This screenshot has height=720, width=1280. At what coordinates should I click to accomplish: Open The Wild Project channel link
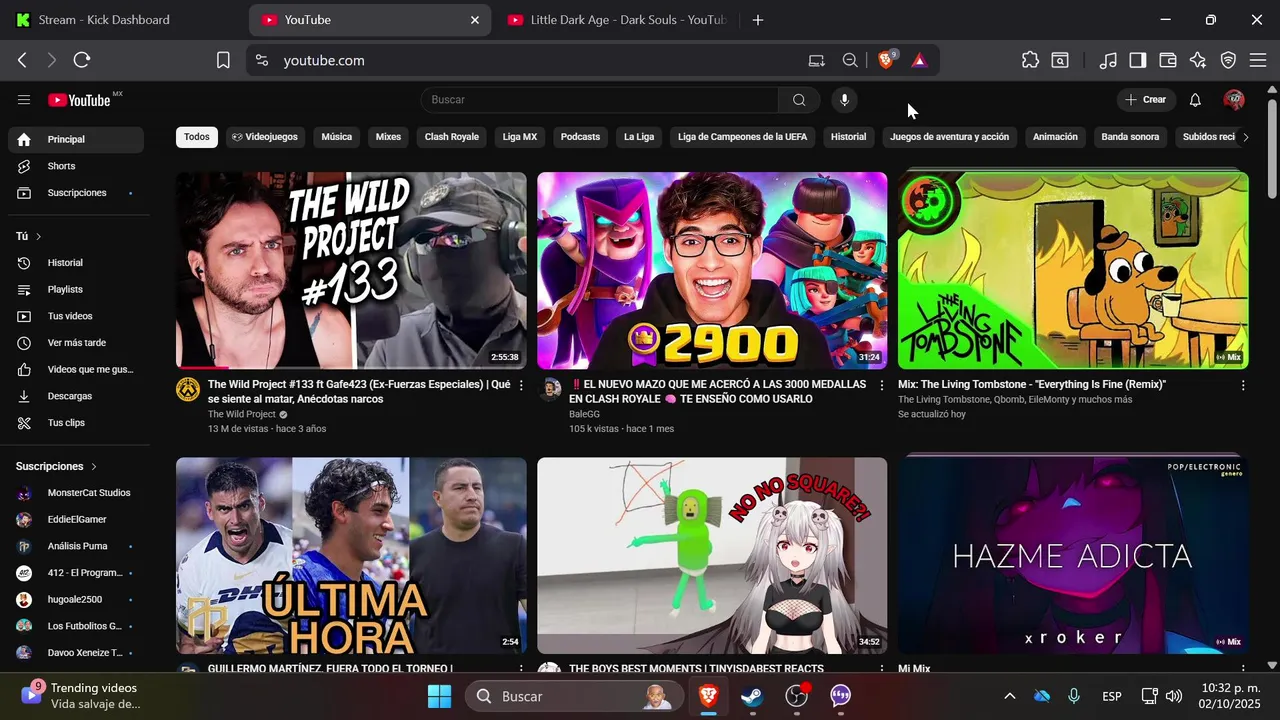click(x=241, y=414)
